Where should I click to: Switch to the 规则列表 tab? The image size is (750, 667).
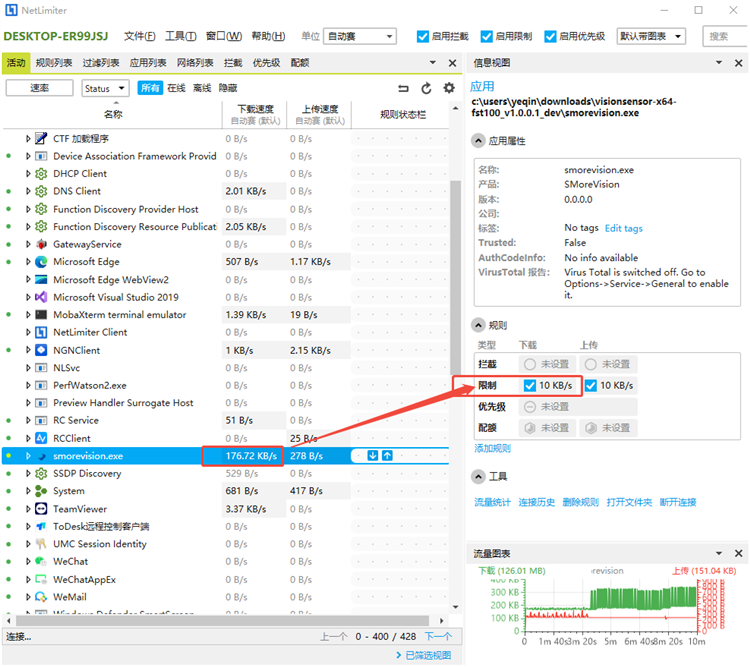tap(53, 62)
